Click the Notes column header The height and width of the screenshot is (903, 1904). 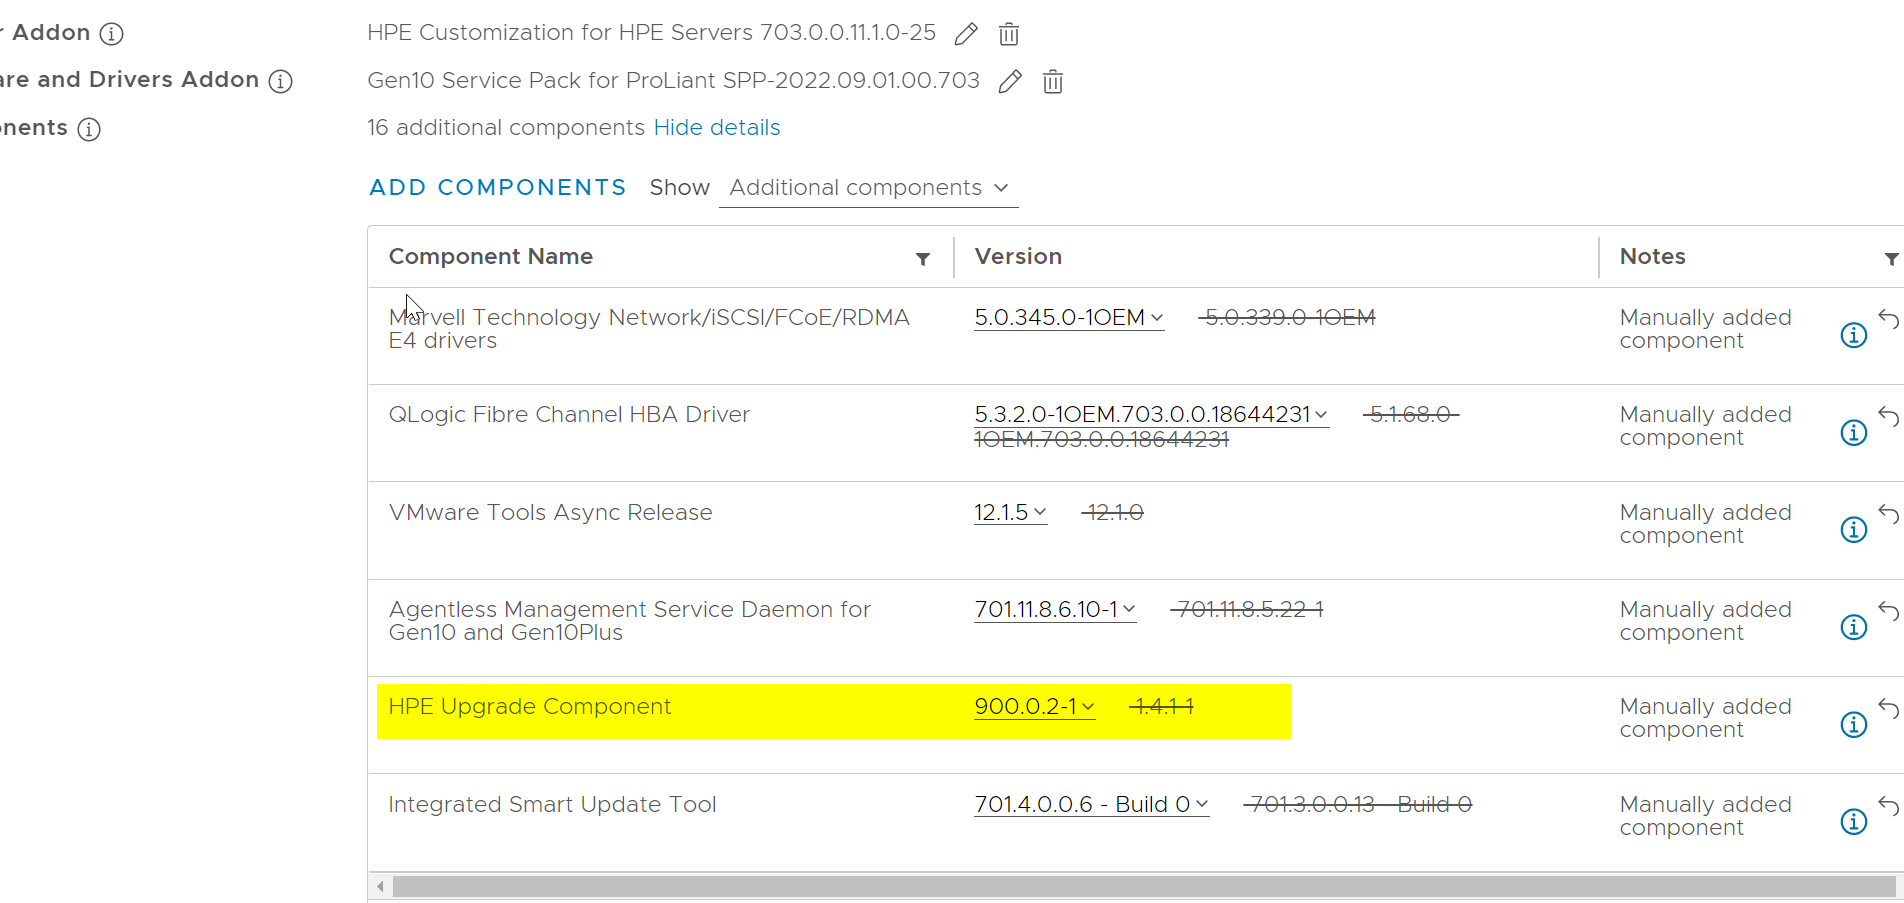1653,257
